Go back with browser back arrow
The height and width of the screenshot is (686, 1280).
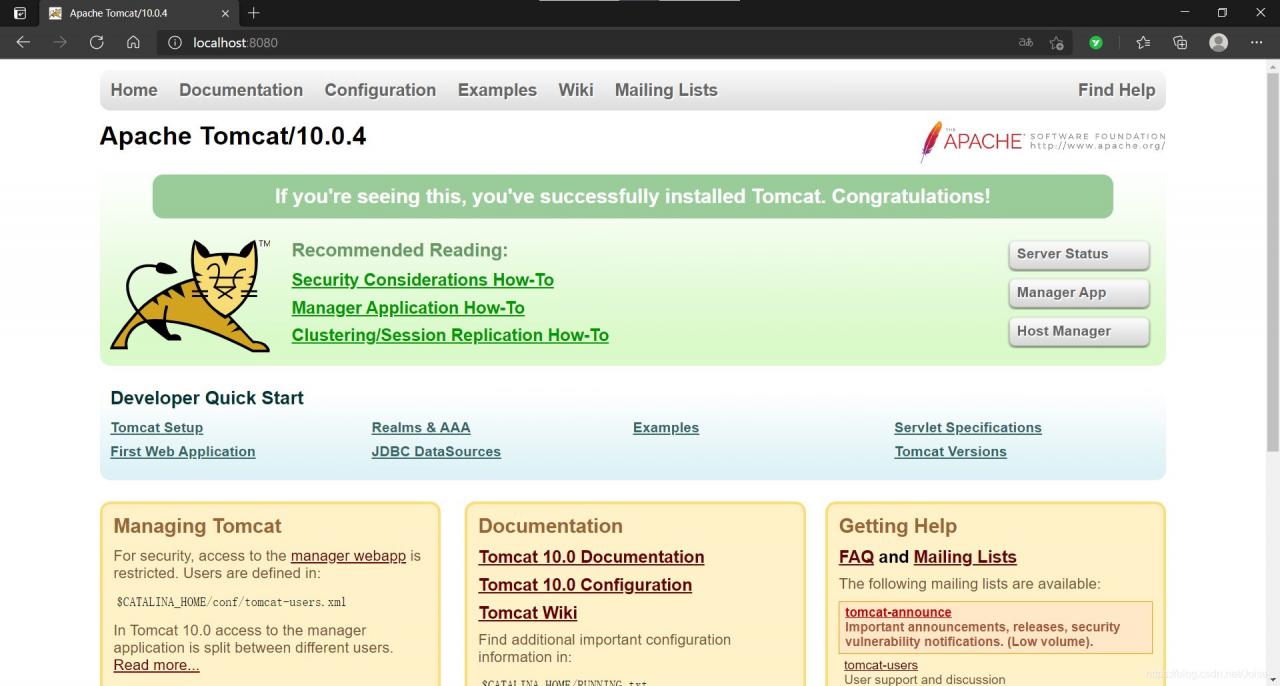[x=23, y=42]
